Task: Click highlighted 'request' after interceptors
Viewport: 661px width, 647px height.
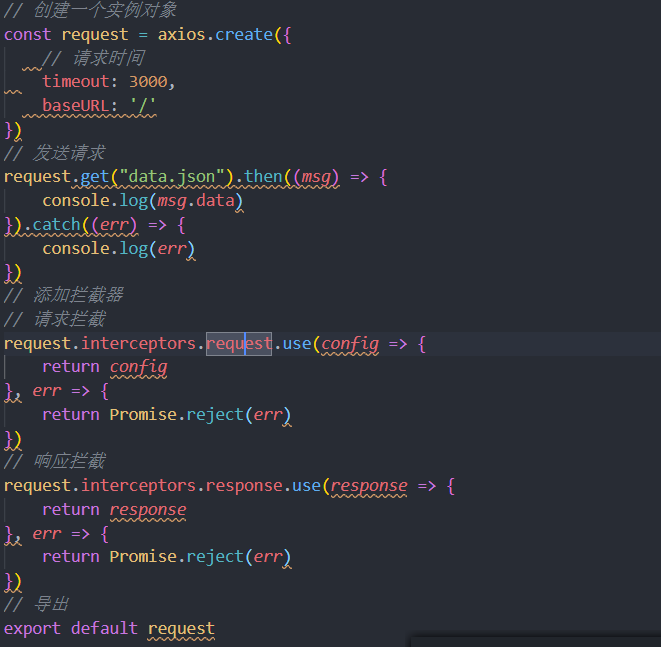Action: click(239, 344)
